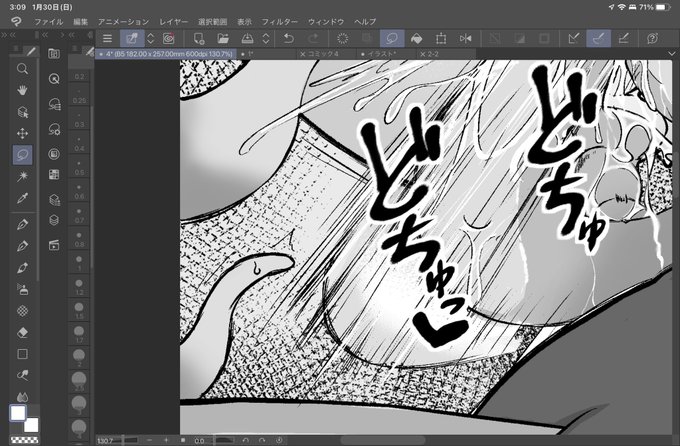Open the 選択範囲 menu
The image size is (680, 446).
pyautogui.click(x=212, y=21)
